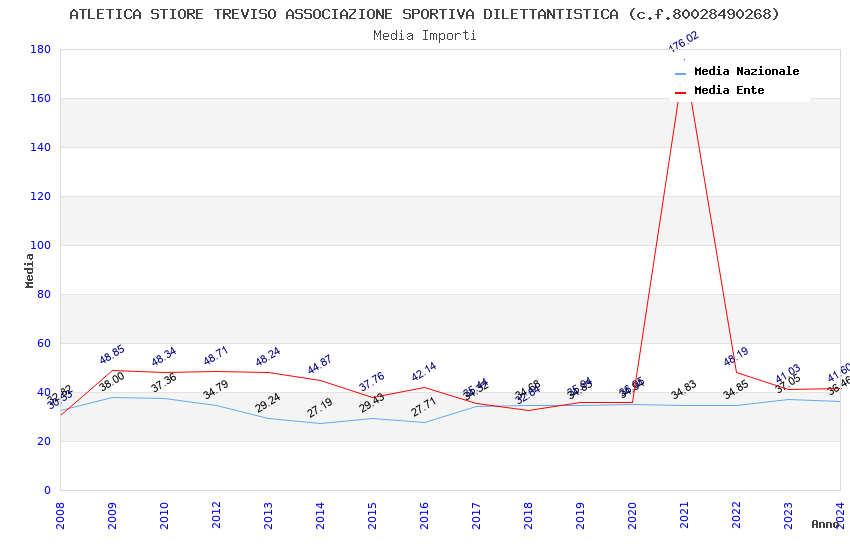Click the 2017 year label
The width and height of the screenshot is (850, 550).
pyautogui.click(x=476, y=515)
